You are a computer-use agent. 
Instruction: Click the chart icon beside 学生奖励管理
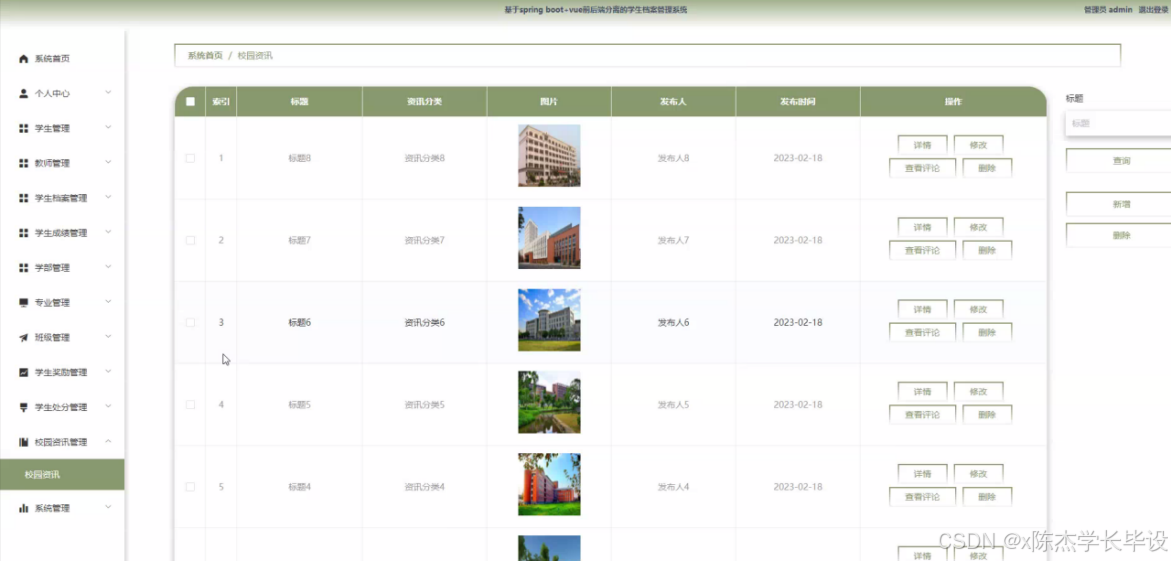tap(23, 372)
